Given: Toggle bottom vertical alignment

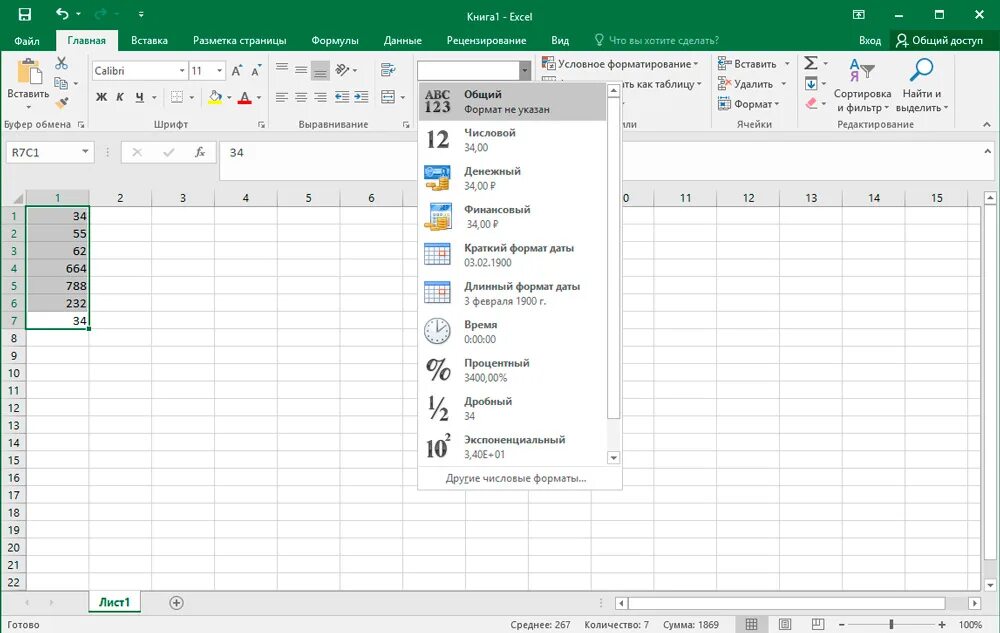Looking at the screenshot, I should click(x=320, y=70).
